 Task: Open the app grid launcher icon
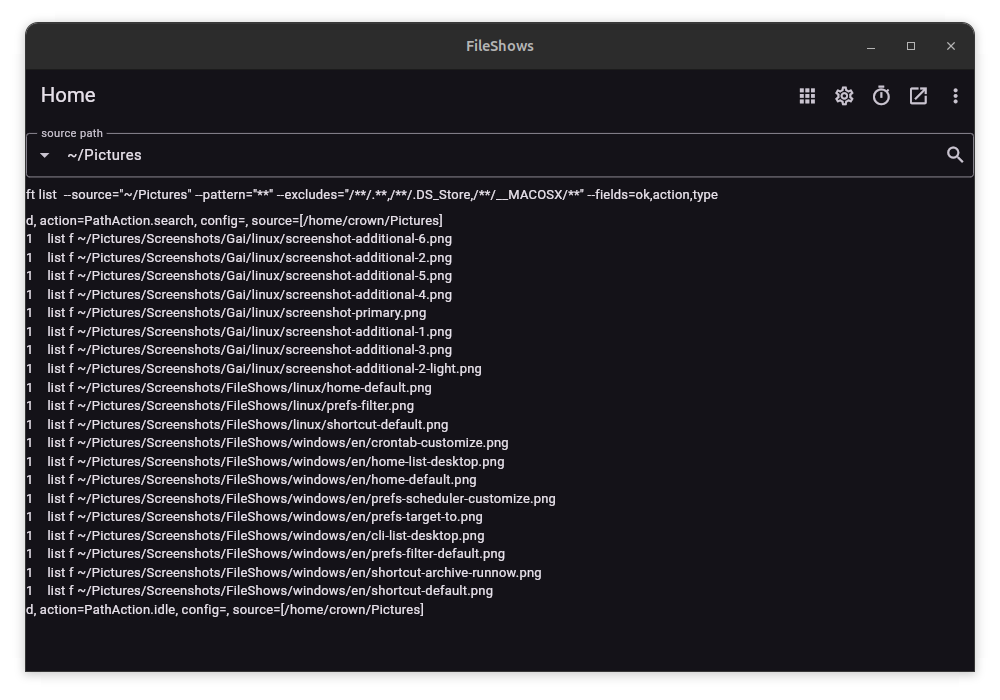coord(807,95)
